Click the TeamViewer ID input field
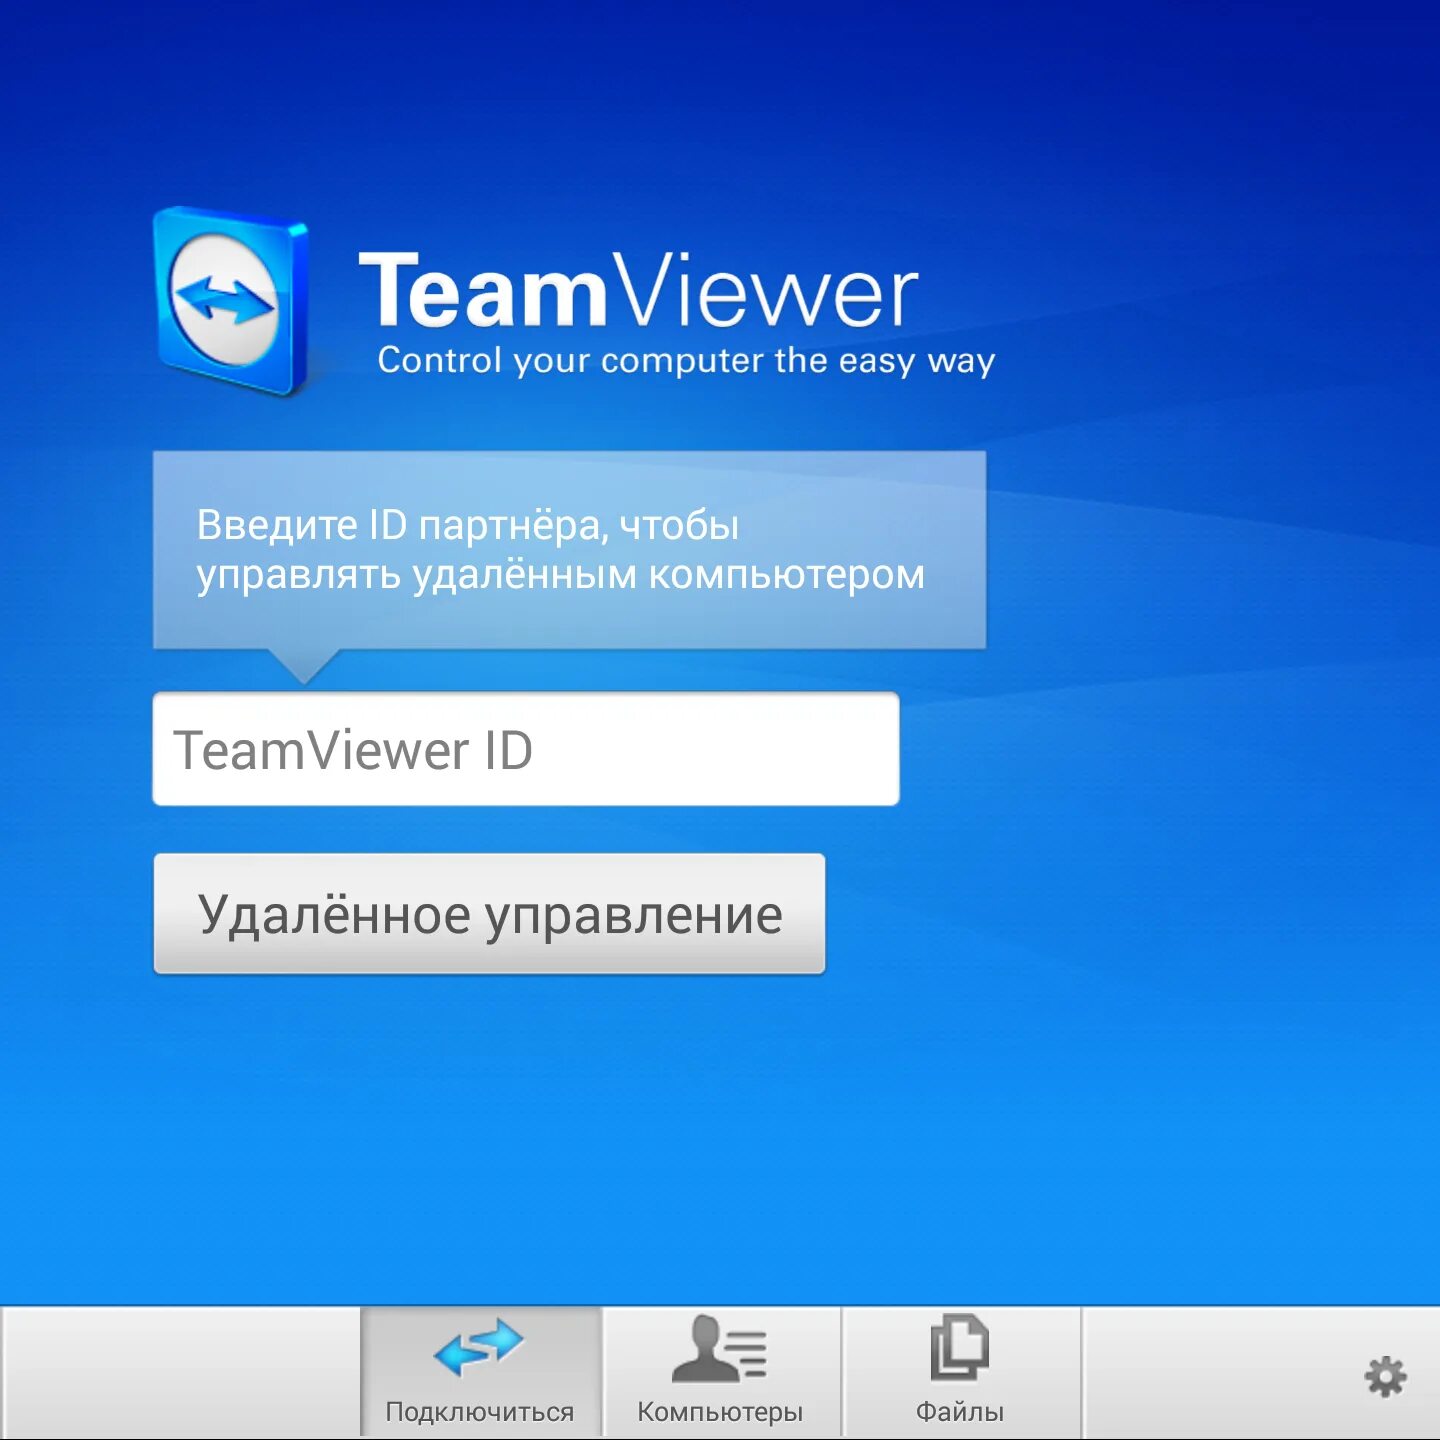Screen dimensions: 1440x1440 [526, 749]
